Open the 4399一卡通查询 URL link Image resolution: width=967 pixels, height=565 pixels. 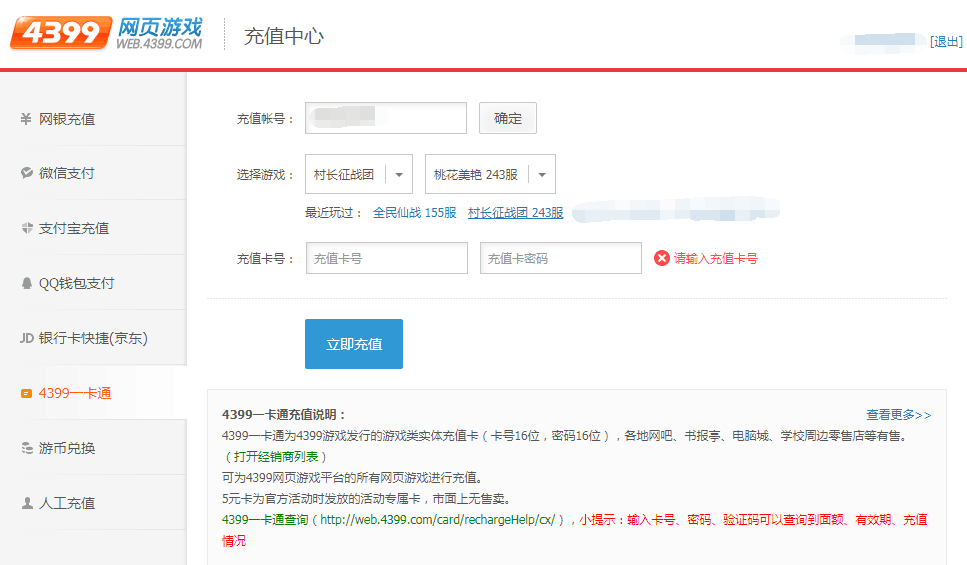coord(393,519)
